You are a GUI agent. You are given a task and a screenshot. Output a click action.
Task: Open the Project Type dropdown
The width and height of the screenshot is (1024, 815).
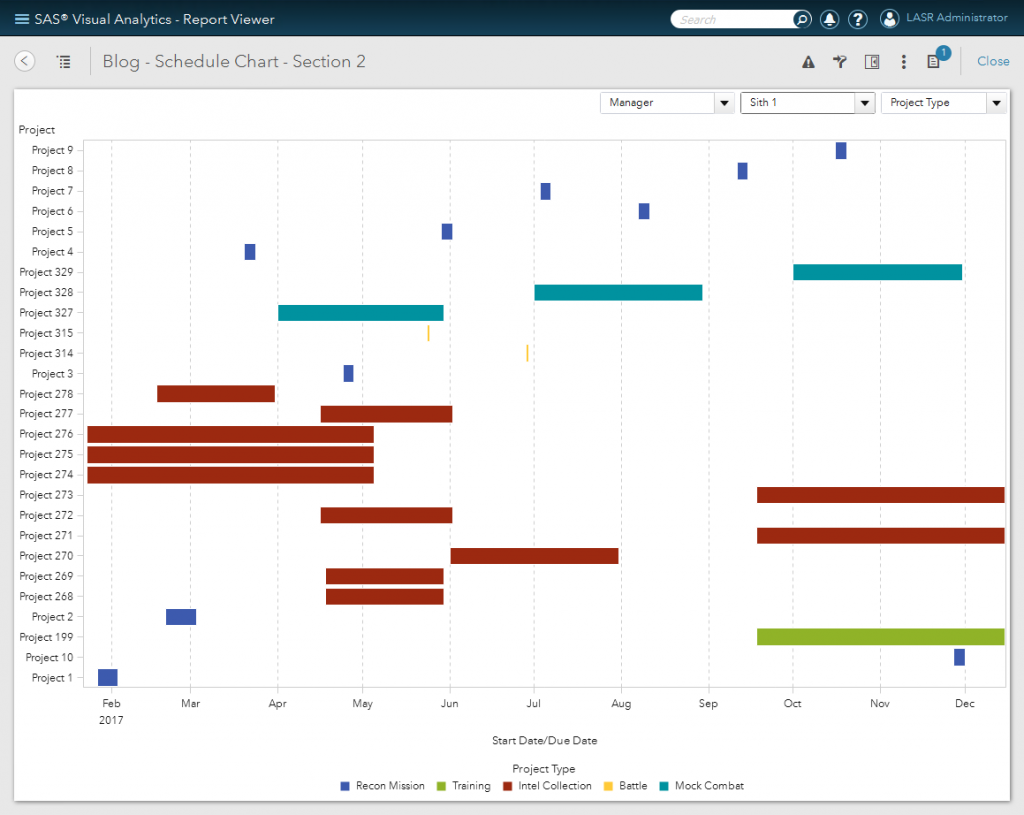[x=996, y=102]
